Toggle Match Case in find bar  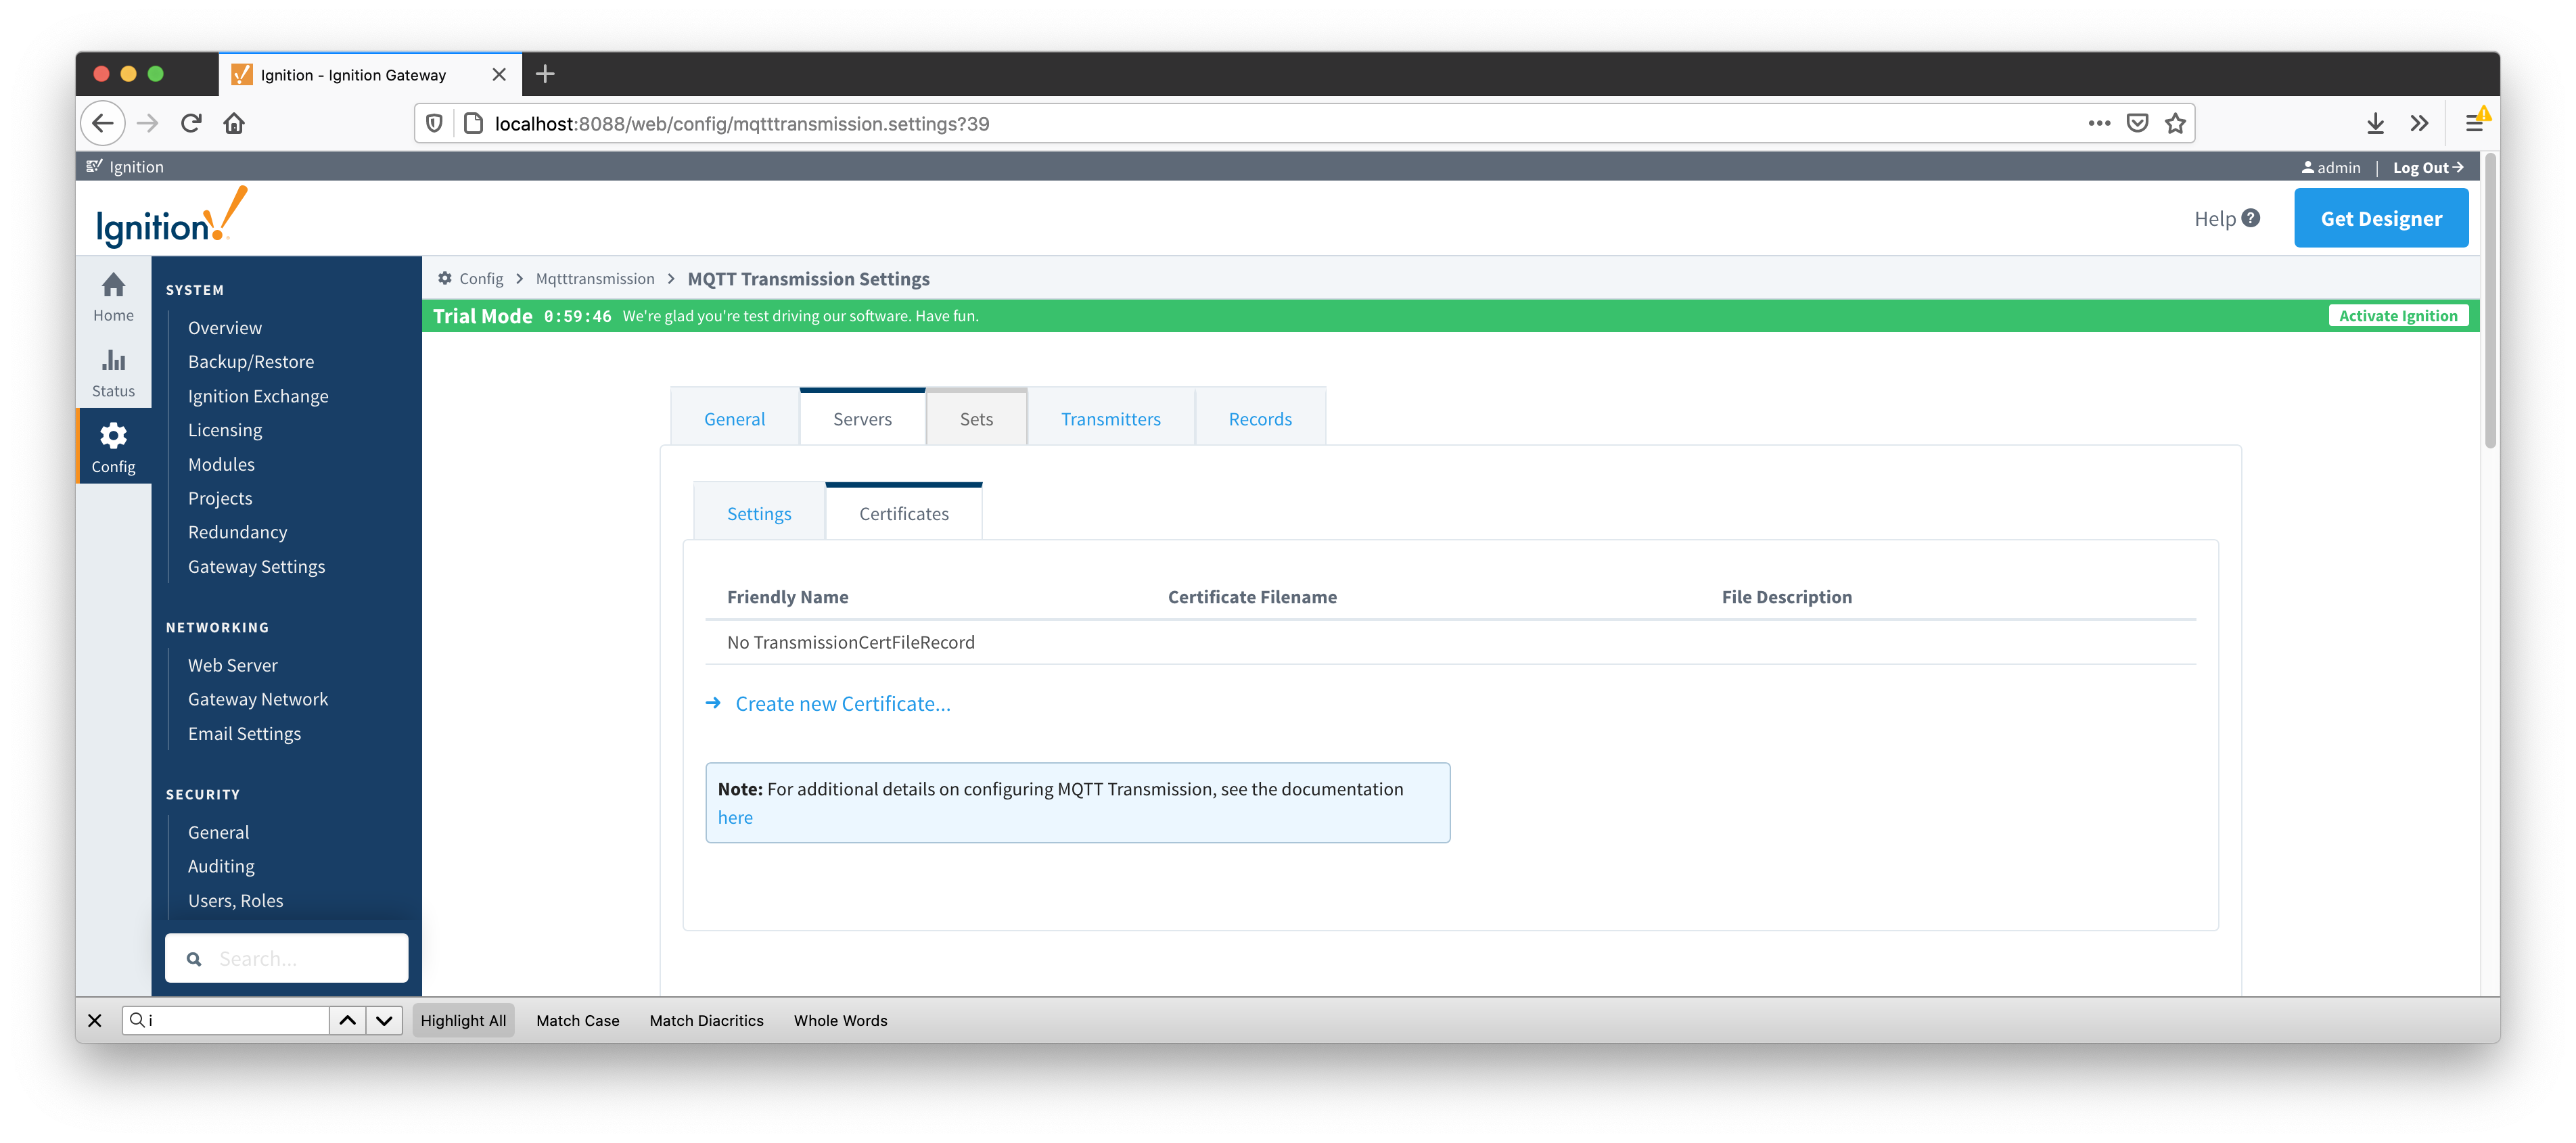click(578, 1020)
